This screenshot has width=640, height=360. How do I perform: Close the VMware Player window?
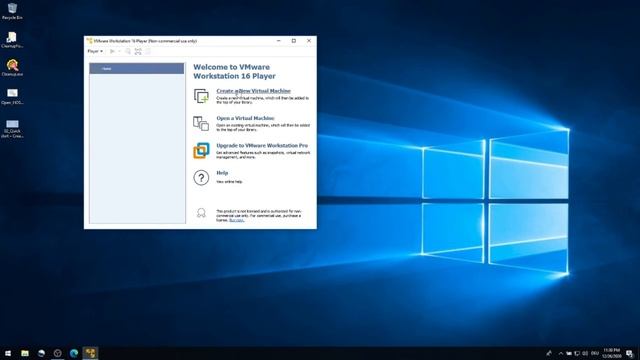pyautogui.click(x=309, y=41)
